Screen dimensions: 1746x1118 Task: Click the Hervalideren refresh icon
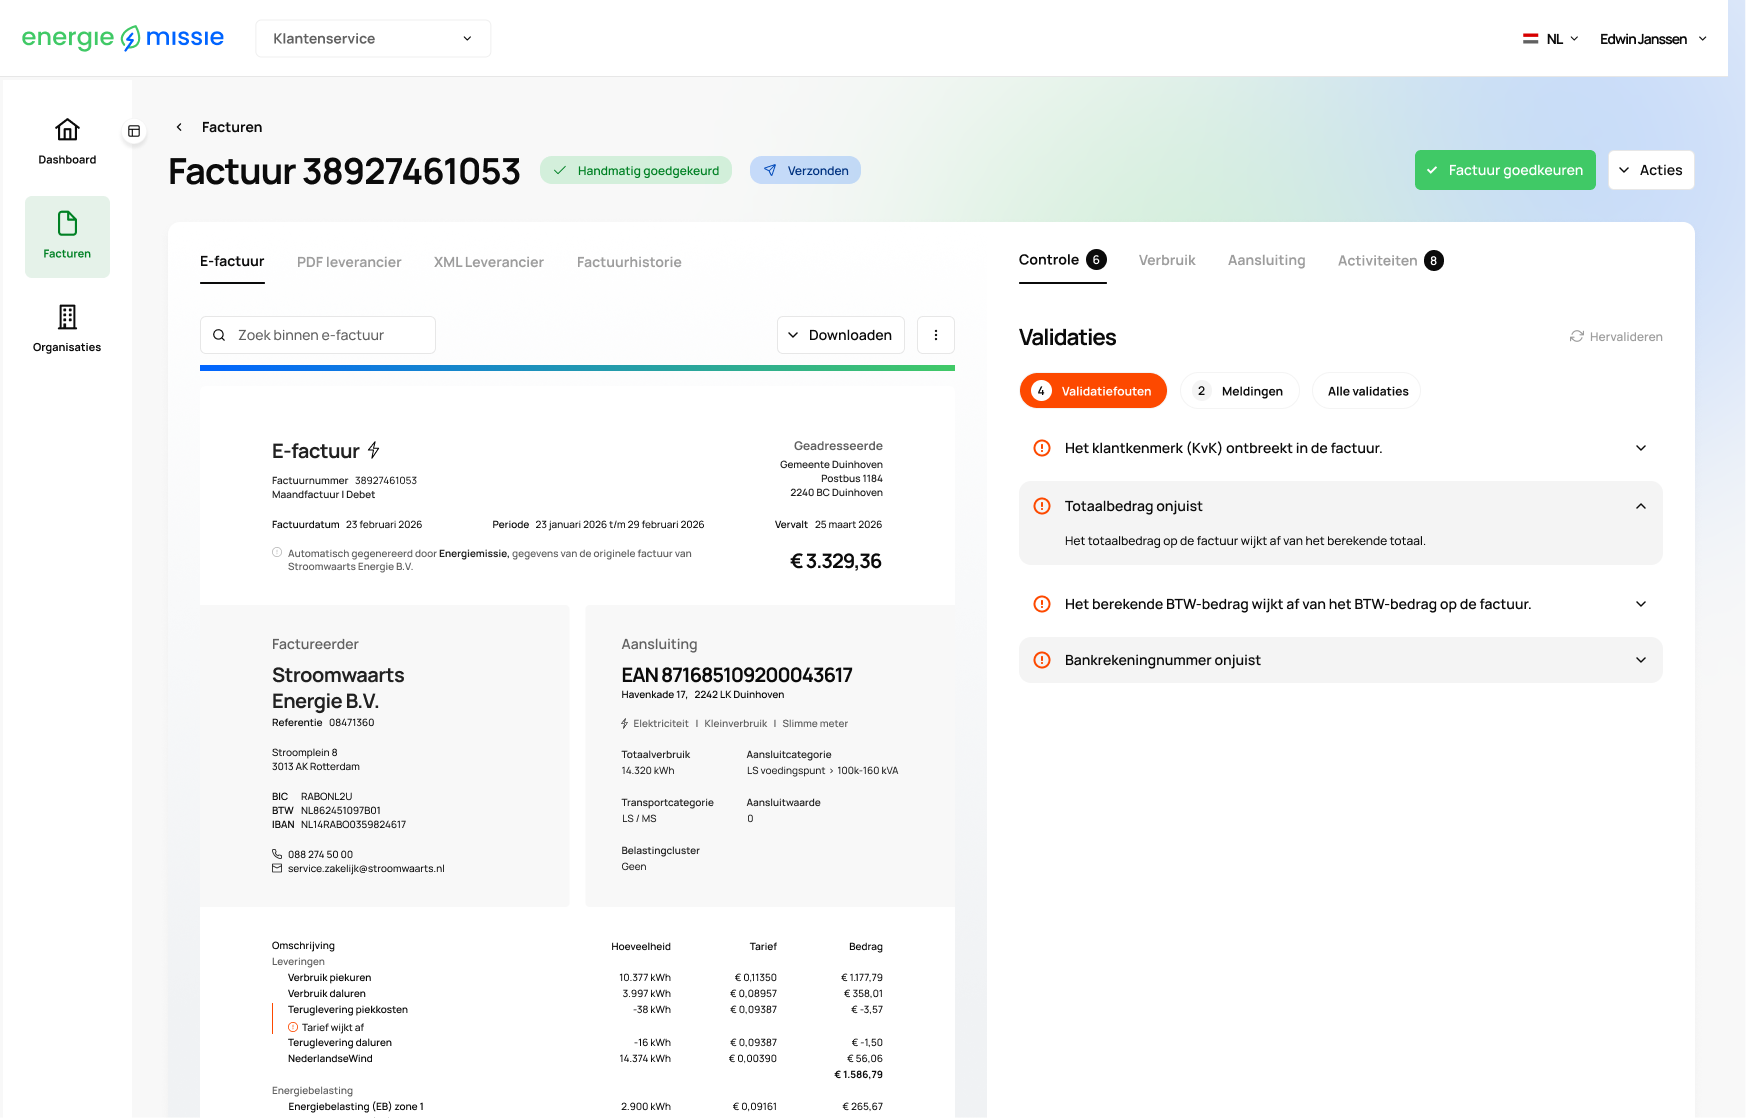1577,337
